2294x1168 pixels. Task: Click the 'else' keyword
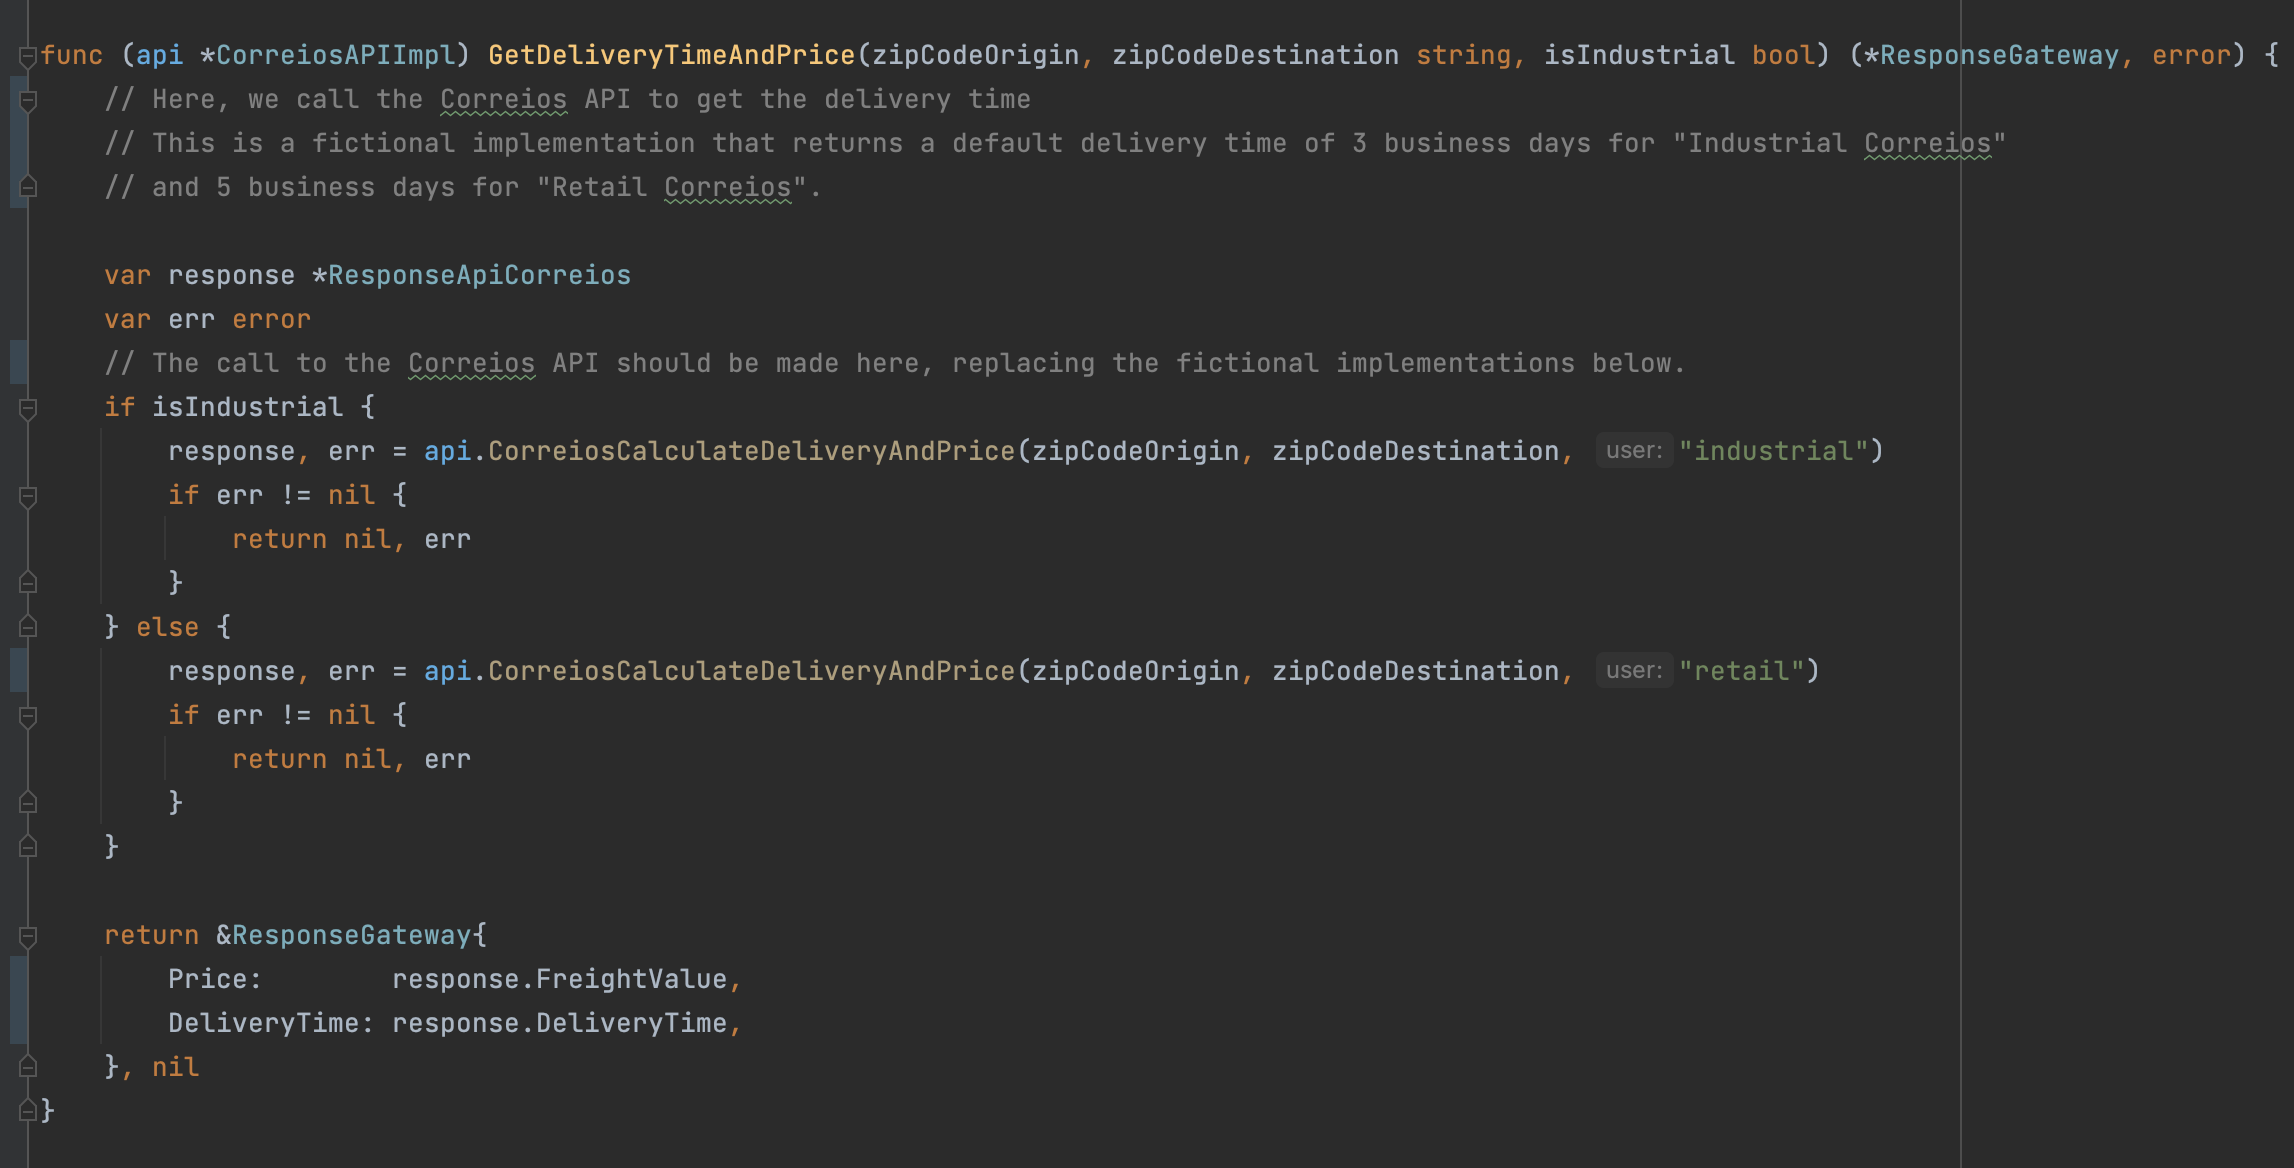click(x=167, y=627)
